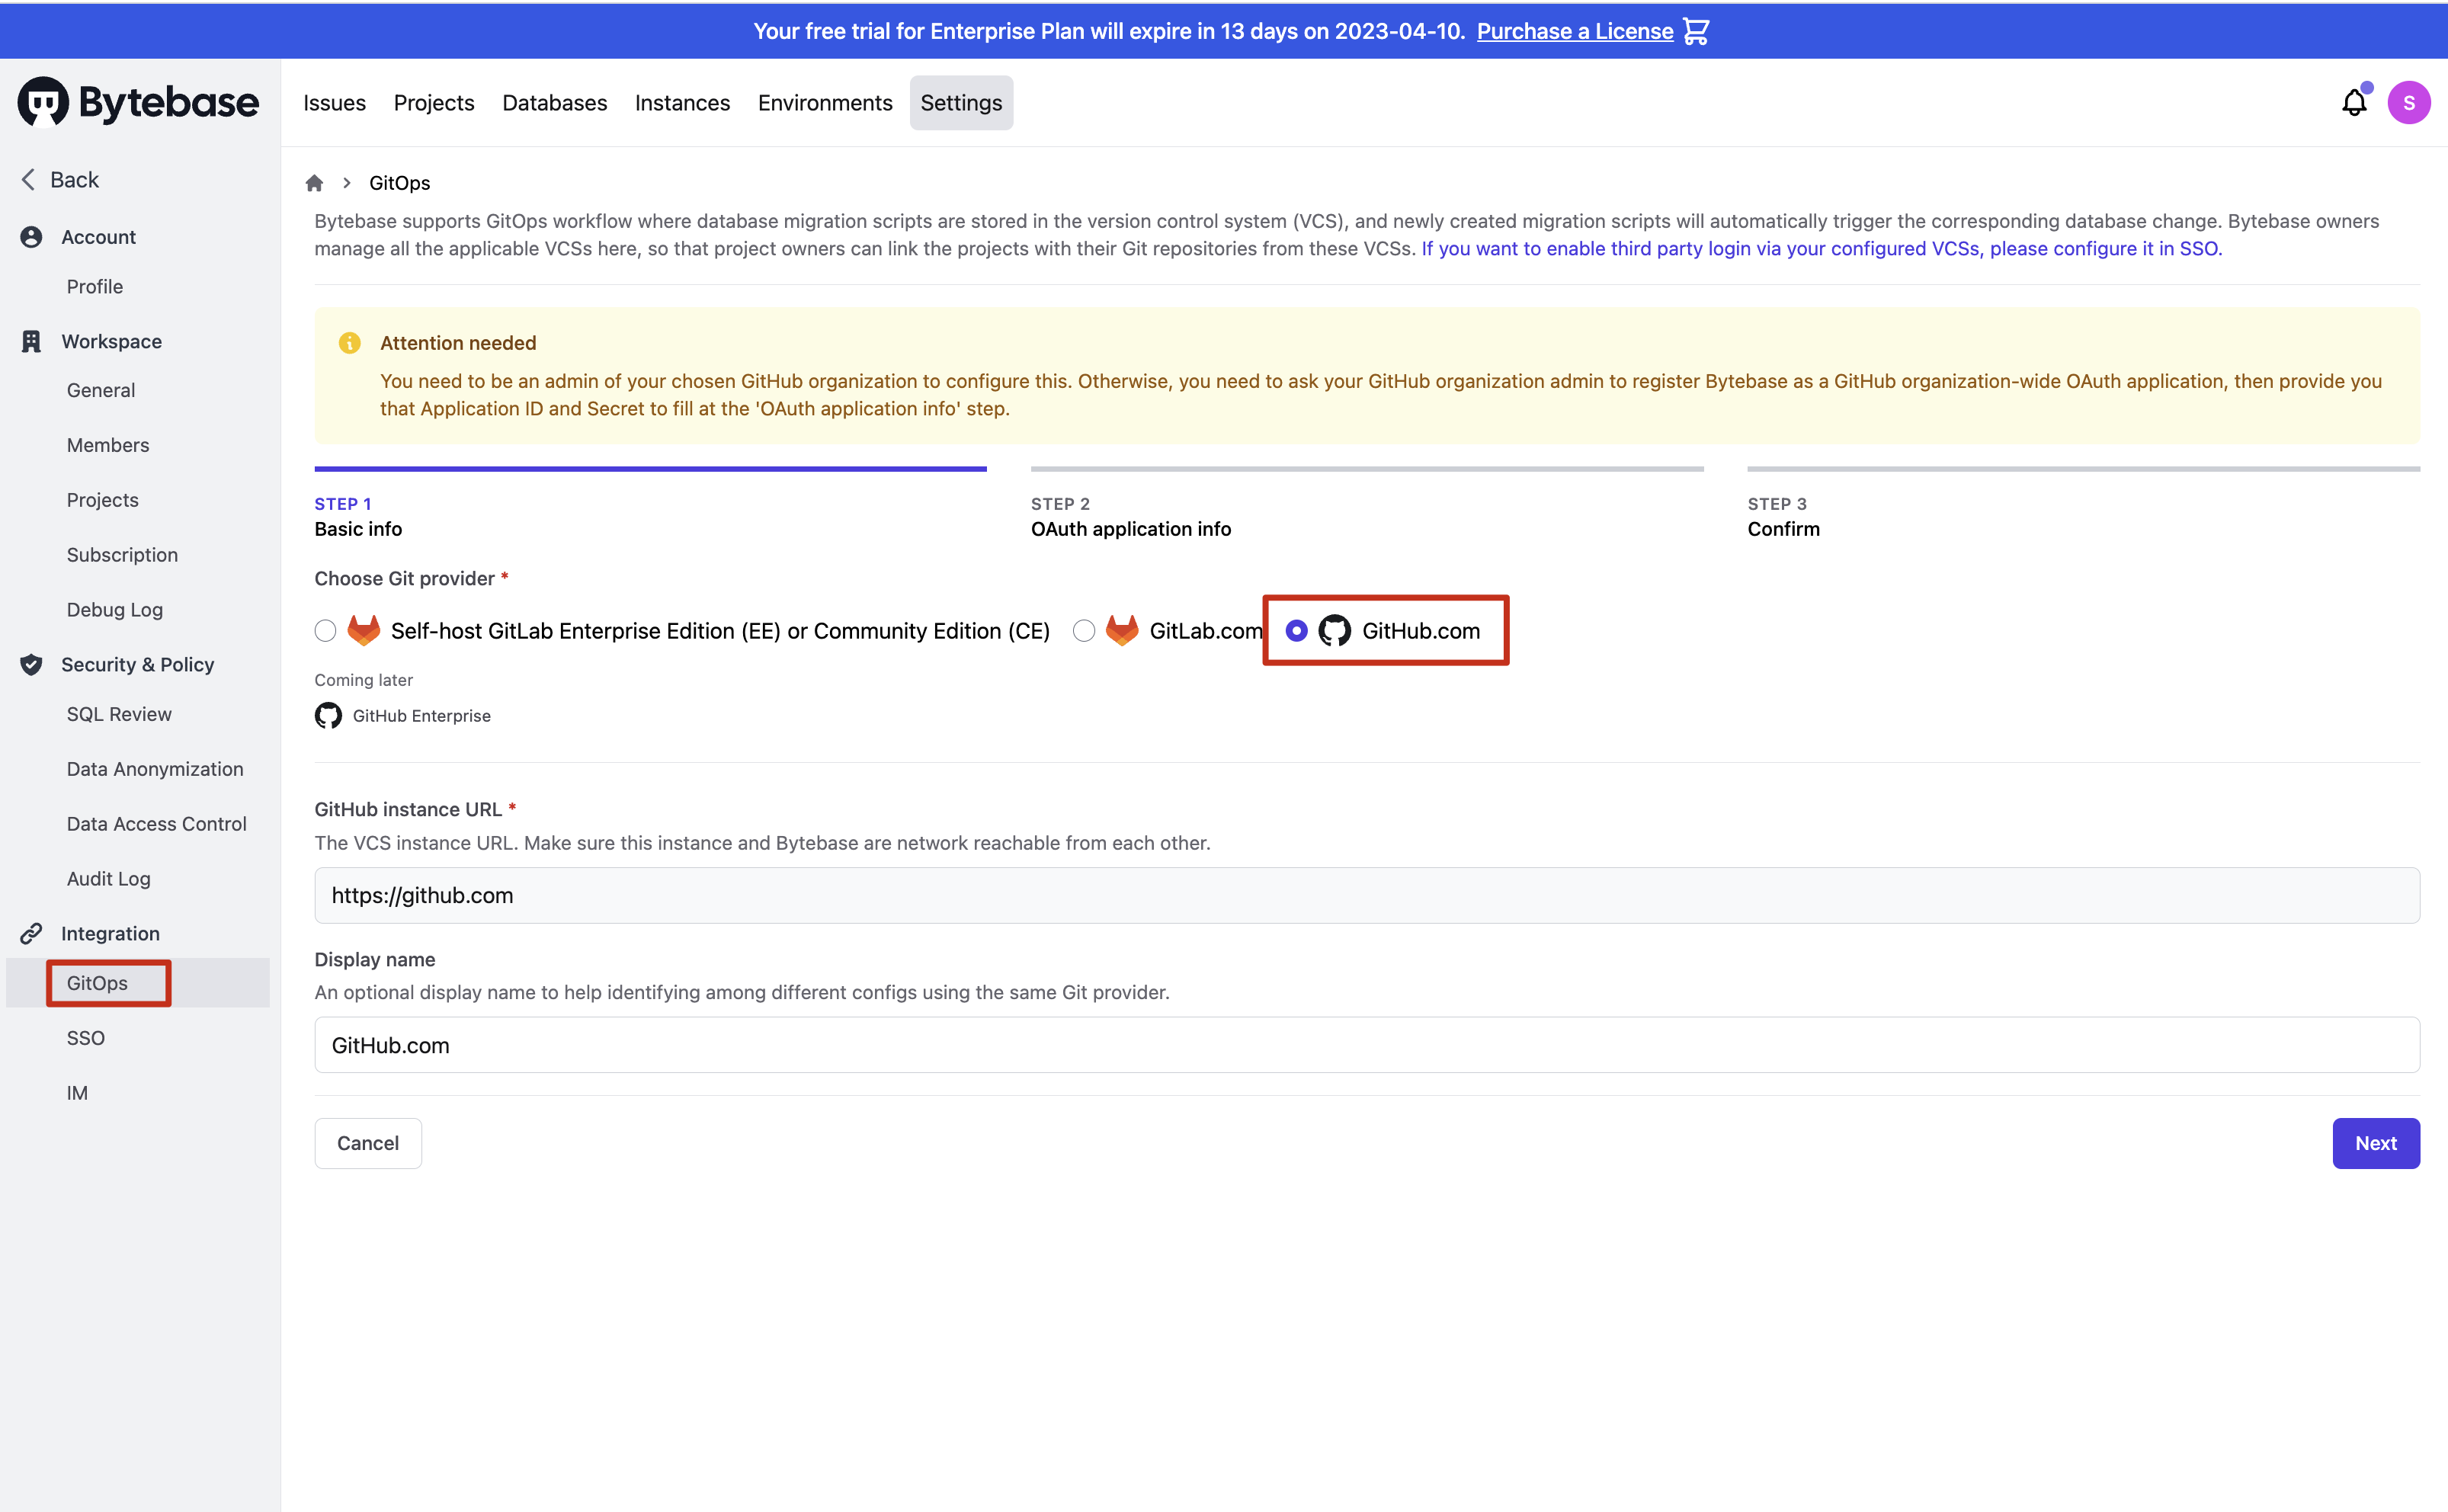Click Step 2 OAuth application info
This screenshot has height=1512, width=2448.
click(1130, 529)
